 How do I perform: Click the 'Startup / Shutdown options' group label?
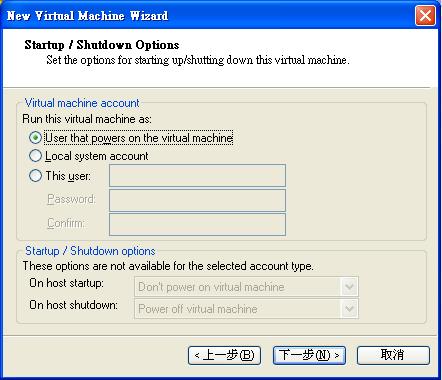point(90,251)
